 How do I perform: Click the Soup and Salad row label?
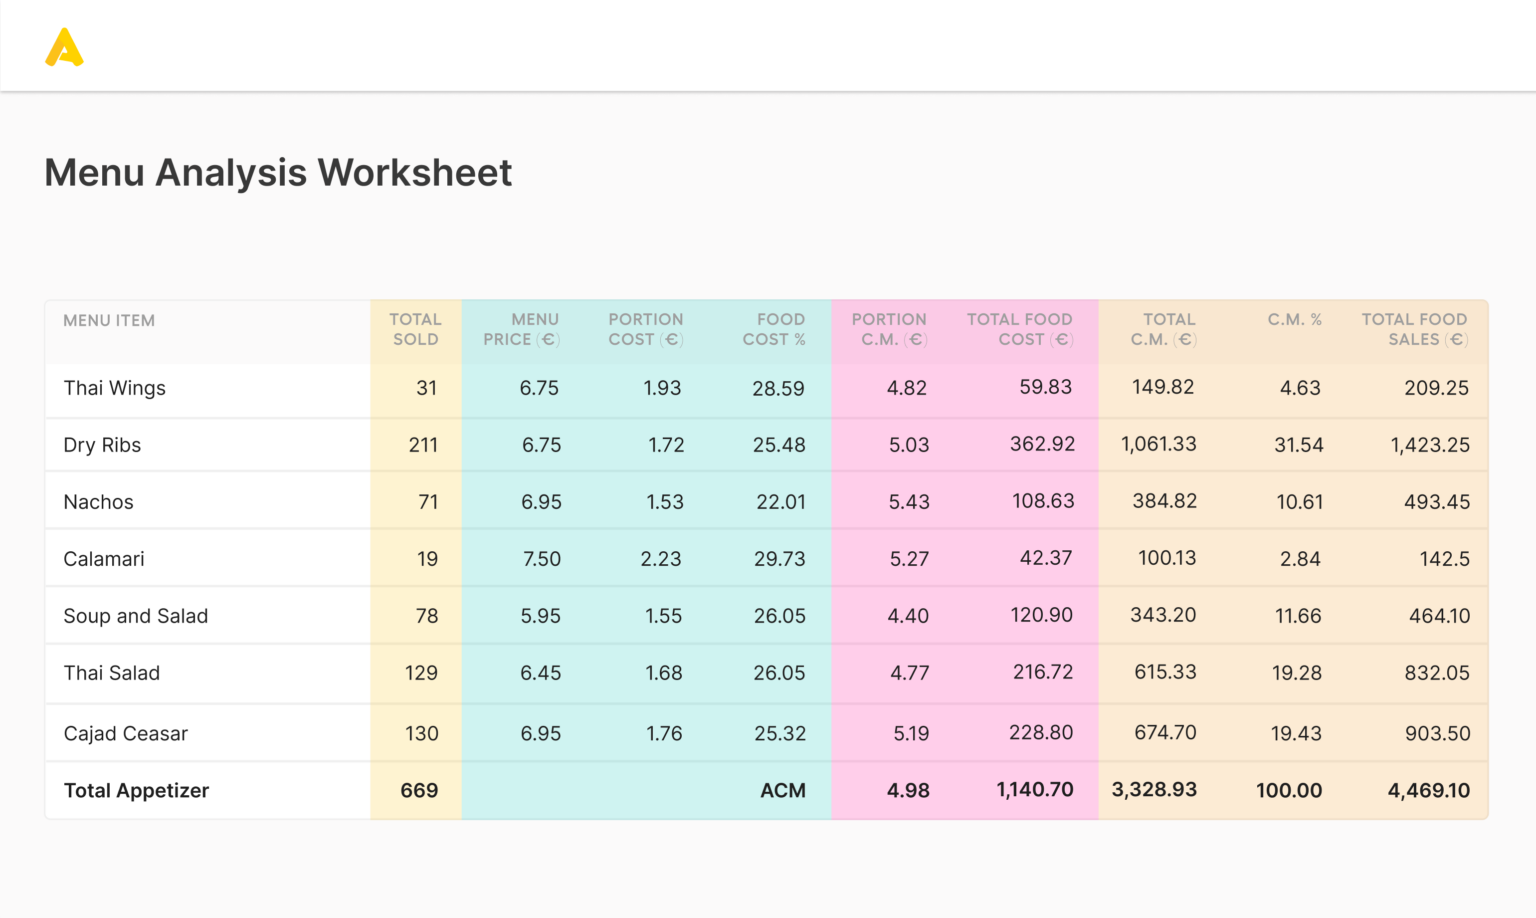click(135, 616)
